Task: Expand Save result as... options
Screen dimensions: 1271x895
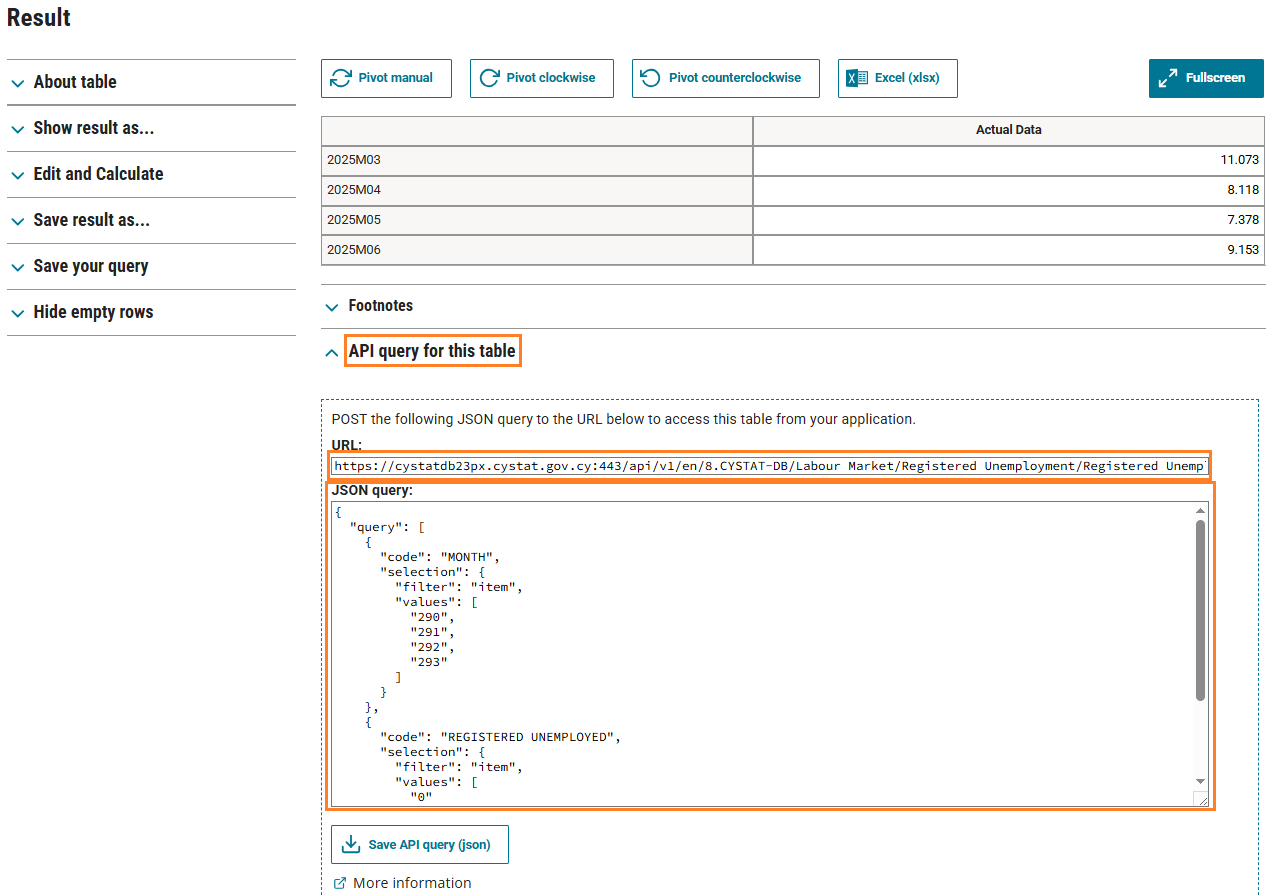Action: coord(91,220)
